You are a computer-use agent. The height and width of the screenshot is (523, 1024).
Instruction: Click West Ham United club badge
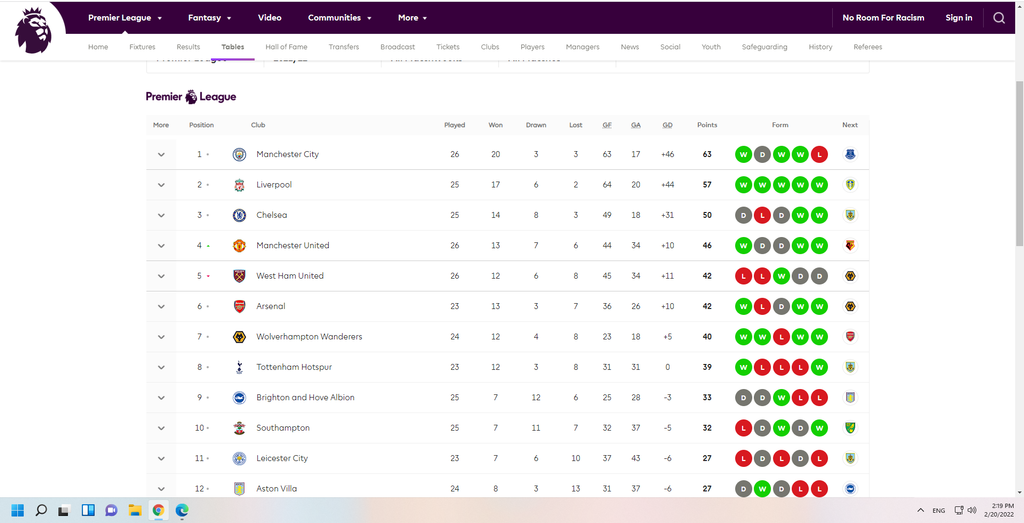[240, 276]
